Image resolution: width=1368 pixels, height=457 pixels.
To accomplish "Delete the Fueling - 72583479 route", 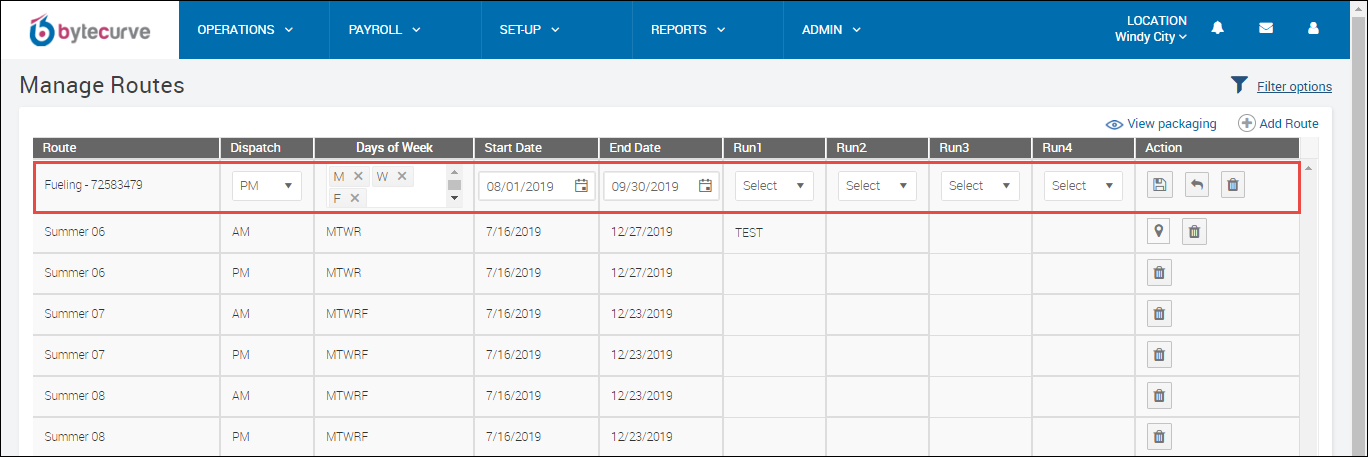I will coord(1233,185).
